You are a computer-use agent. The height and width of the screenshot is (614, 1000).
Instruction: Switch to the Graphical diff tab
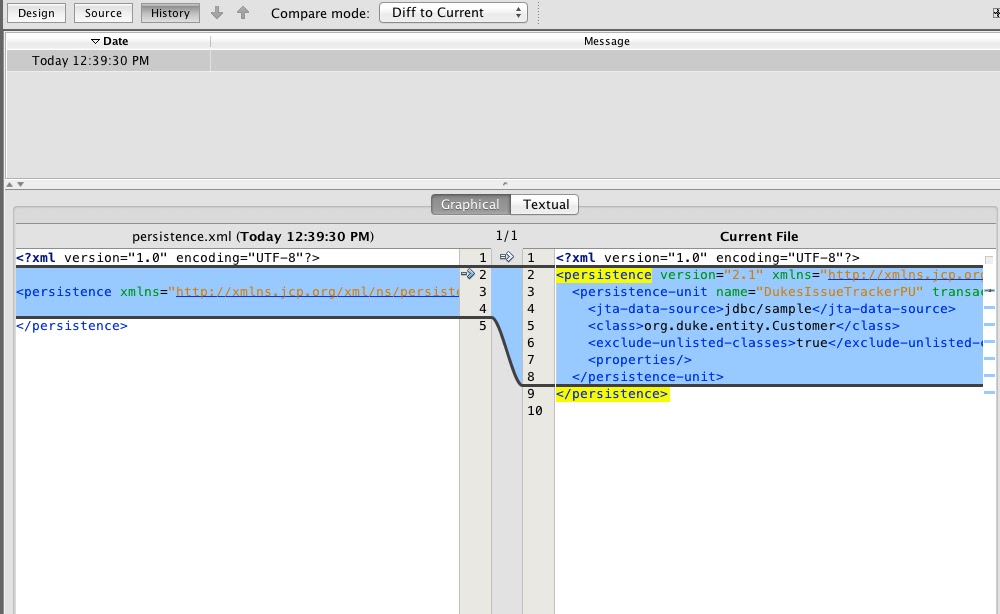coord(470,204)
